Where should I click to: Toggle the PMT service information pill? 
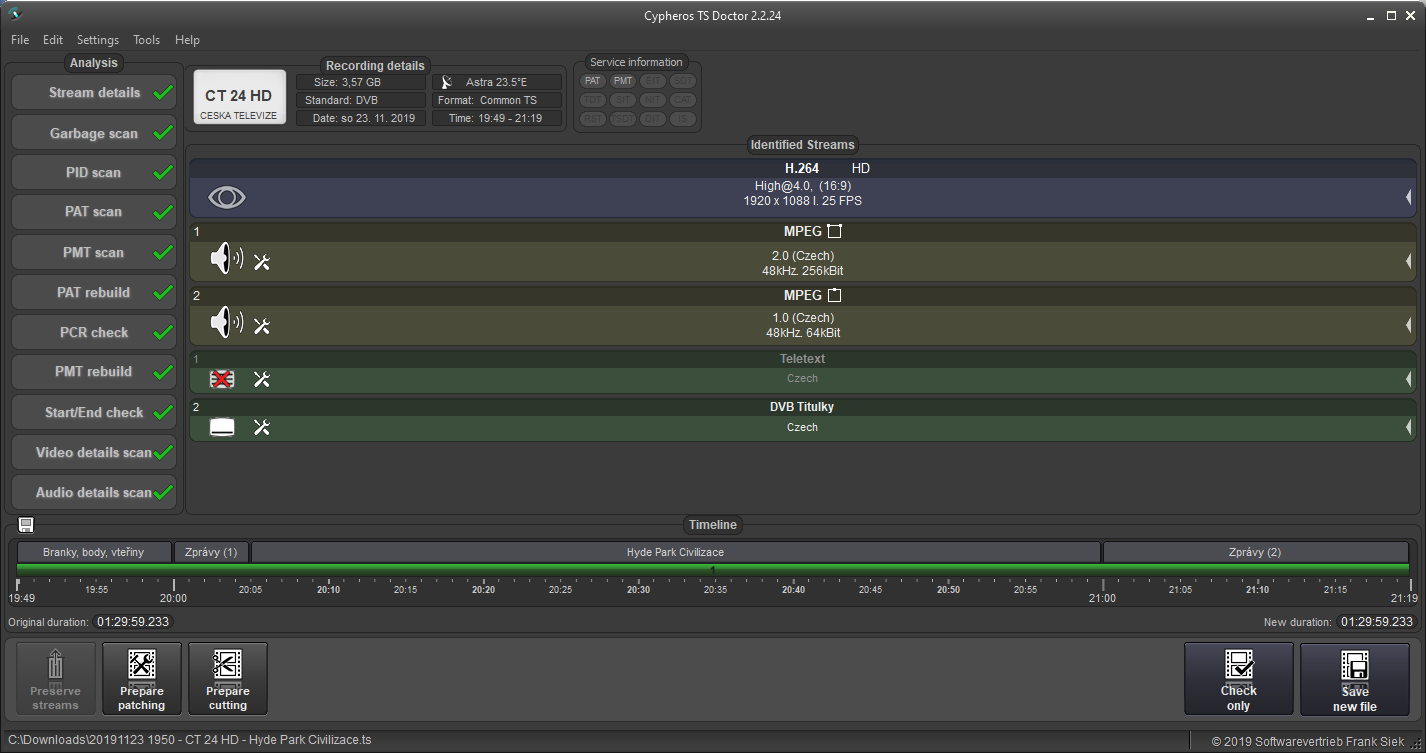[623, 81]
